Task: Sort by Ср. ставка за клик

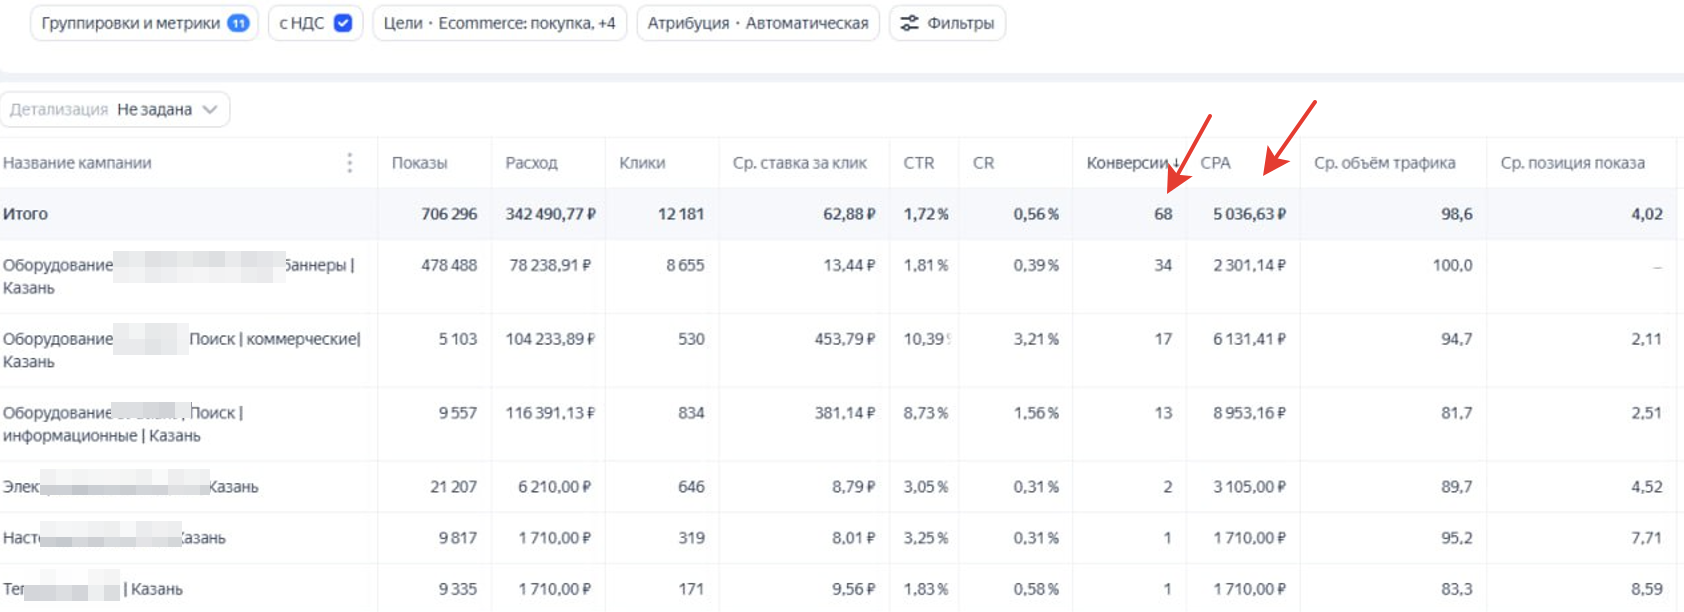Action: point(799,163)
